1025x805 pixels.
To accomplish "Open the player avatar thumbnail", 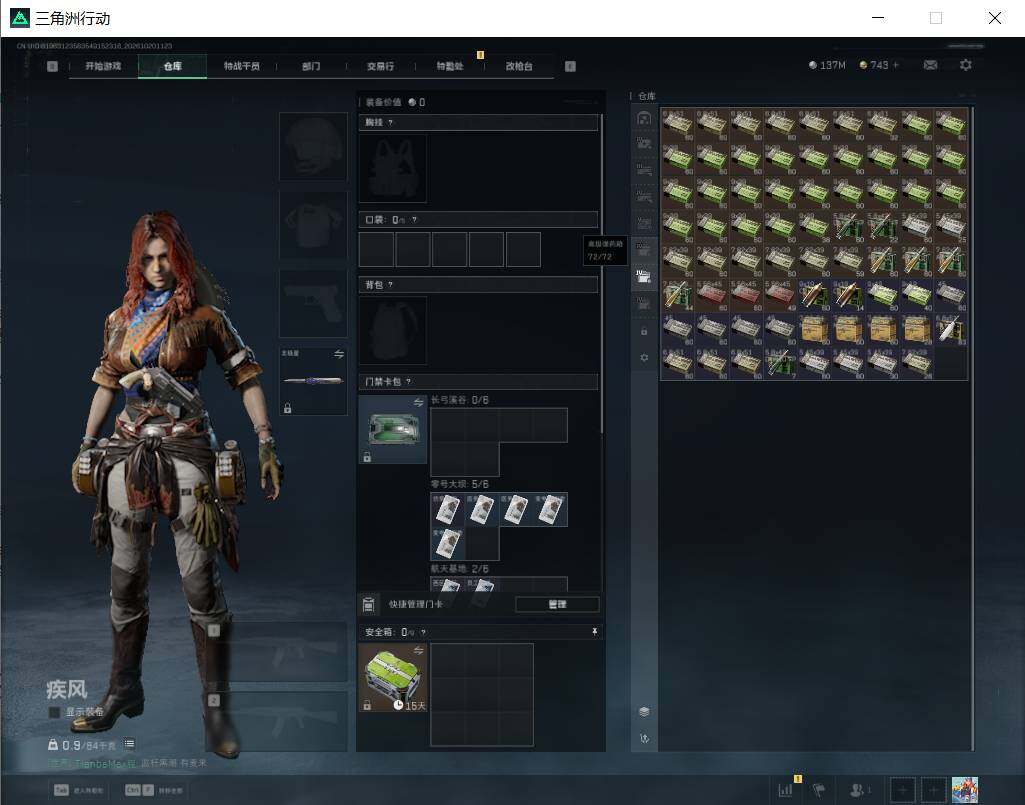I will [x=965, y=790].
